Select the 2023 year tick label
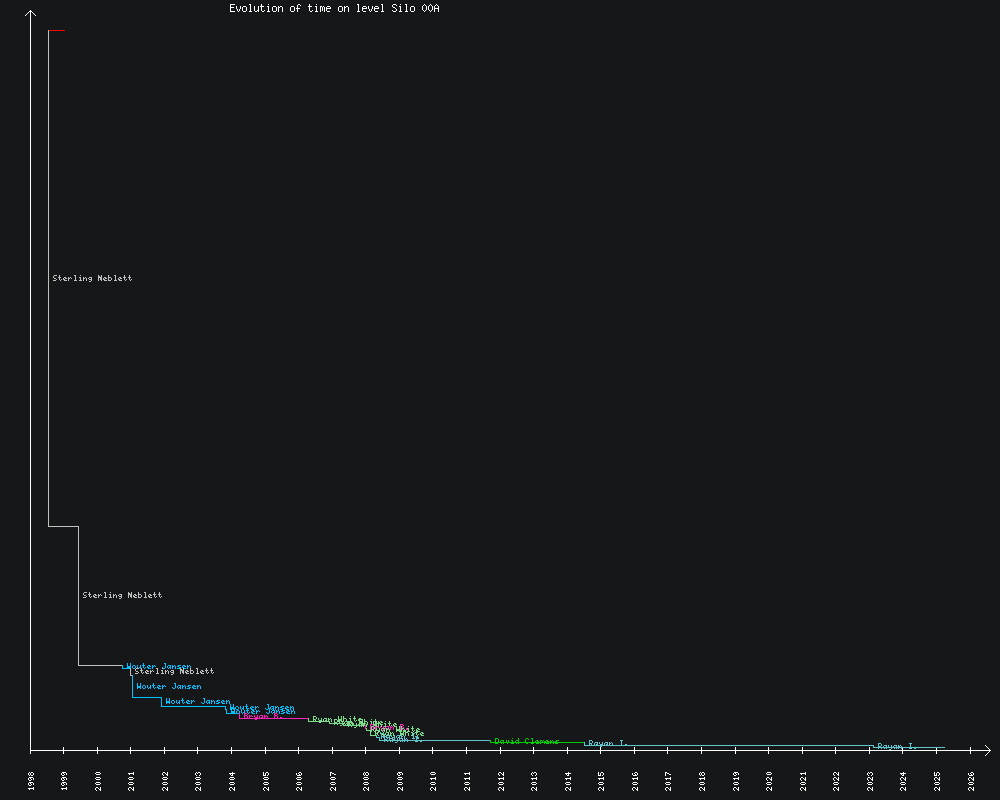1000x800 pixels. pyautogui.click(x=870, y=781)
